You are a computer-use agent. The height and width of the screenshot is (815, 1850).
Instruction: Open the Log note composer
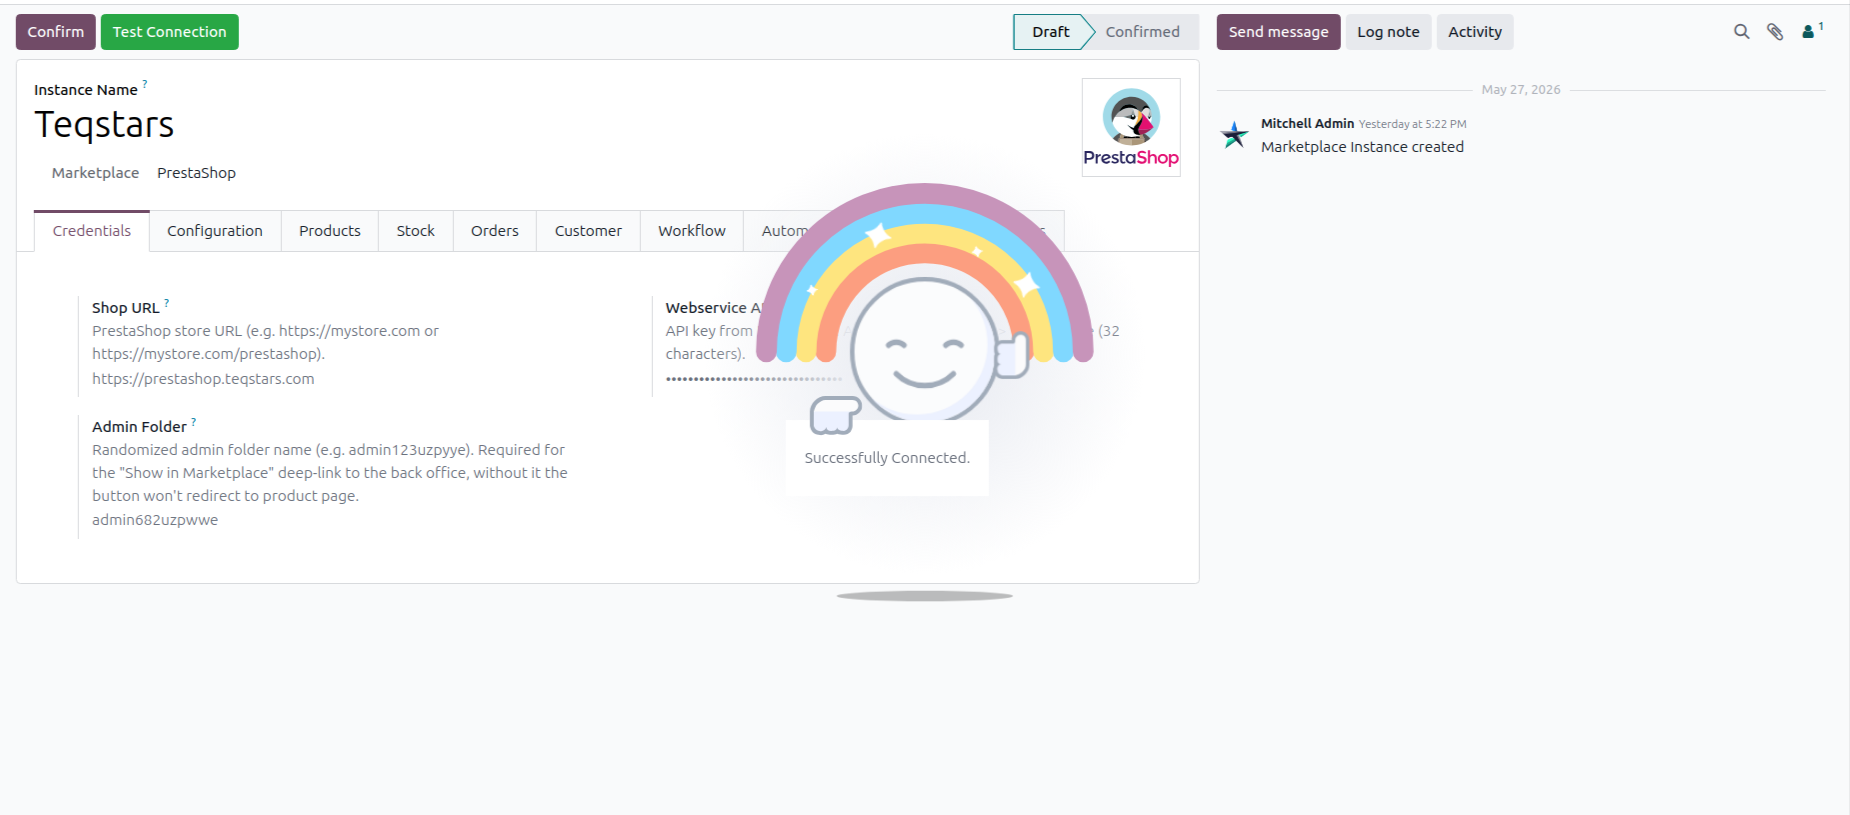(x=1388, y=32)
